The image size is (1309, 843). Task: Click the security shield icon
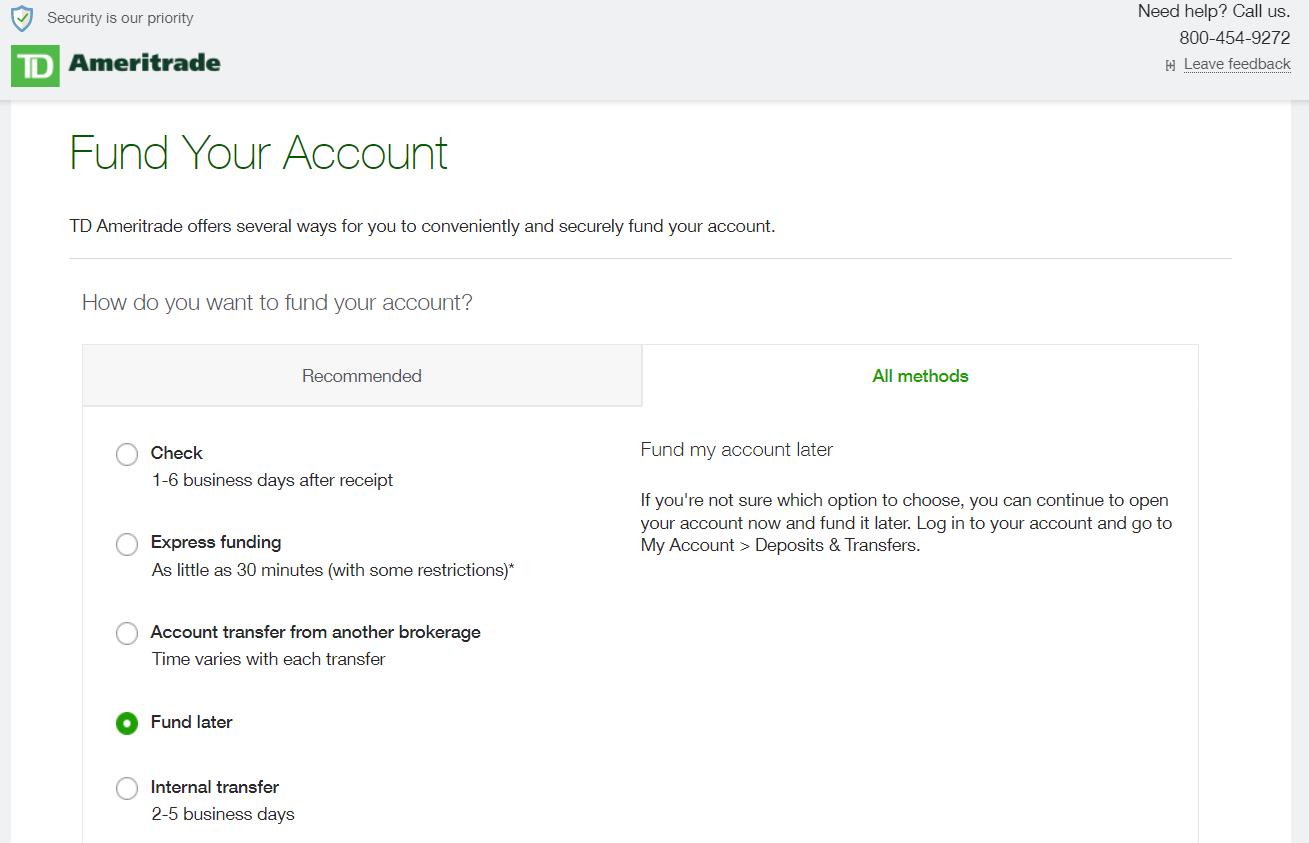tap(22, 18)
